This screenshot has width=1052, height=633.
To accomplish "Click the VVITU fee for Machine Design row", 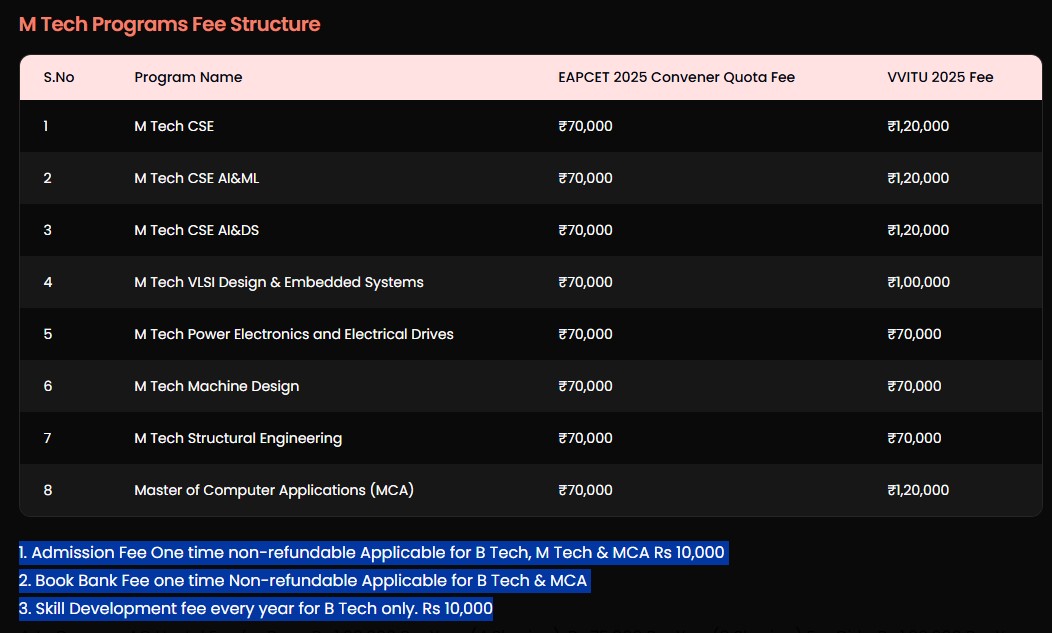I will [x=914, y=386].
